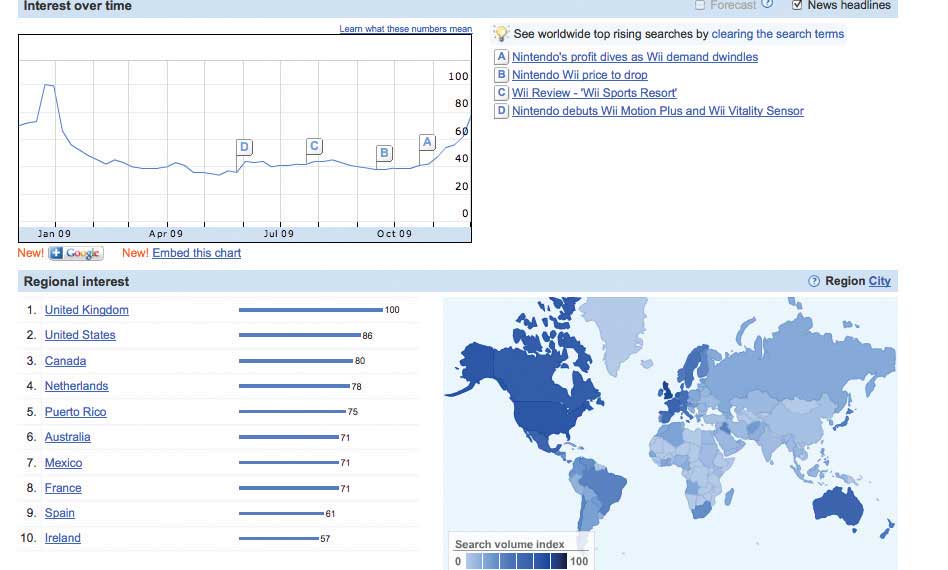The width and height of the screenshot is (948, 570).
Task: Open Spain regional link
Action: [60, 513]
